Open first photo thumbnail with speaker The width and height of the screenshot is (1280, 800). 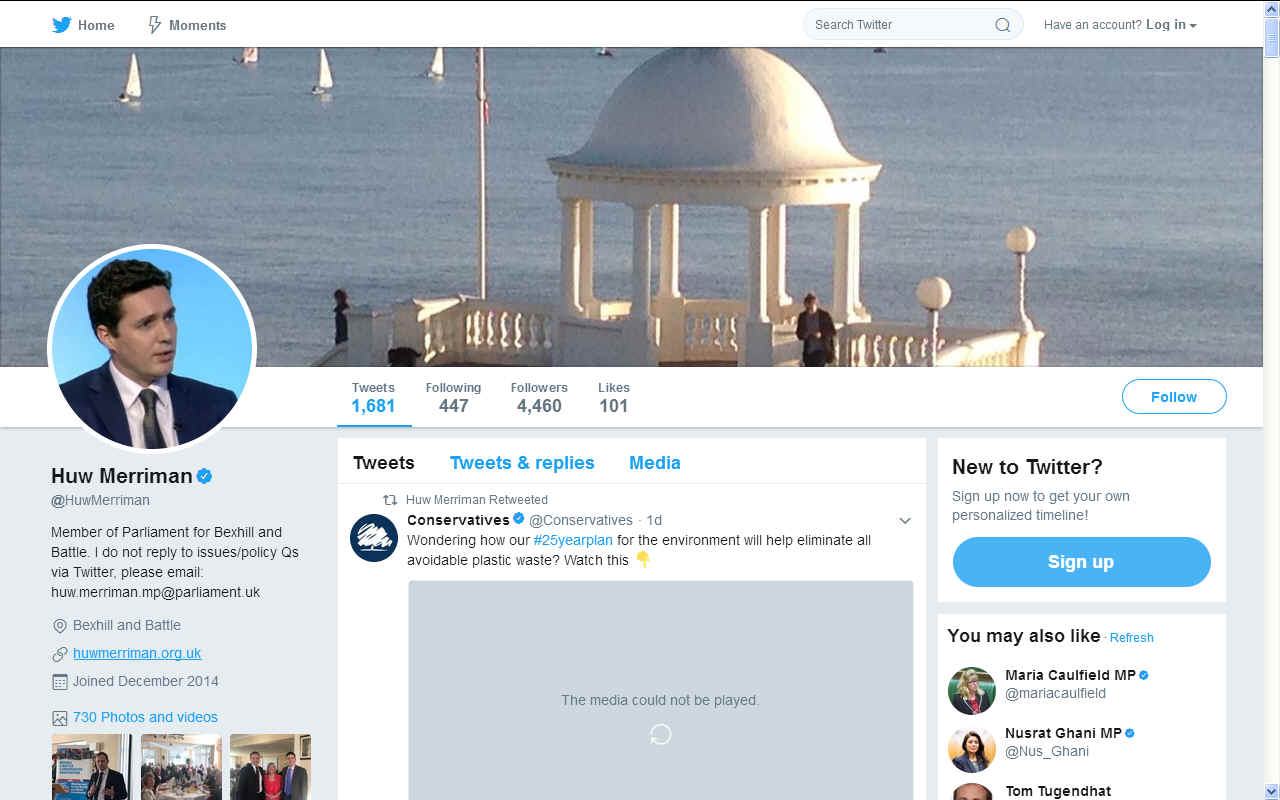pyautogui.click(x=92, y=767)
